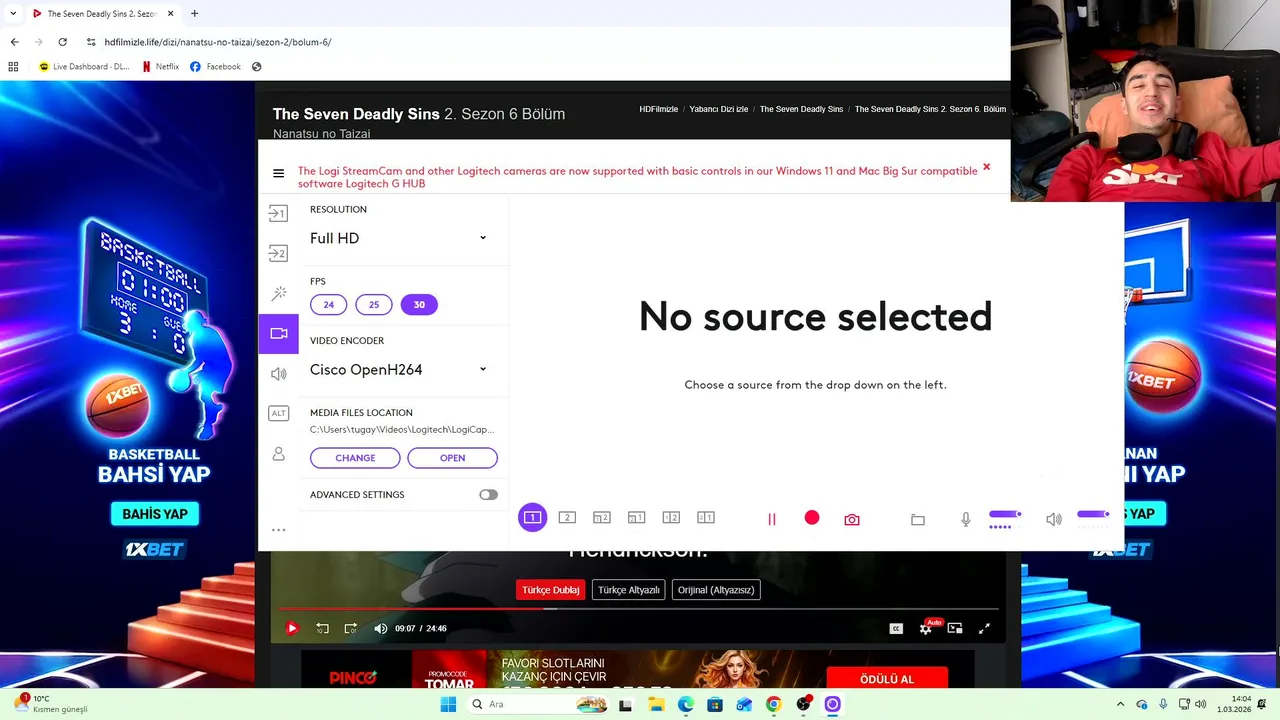Set FPS to 30

[419, 304]
